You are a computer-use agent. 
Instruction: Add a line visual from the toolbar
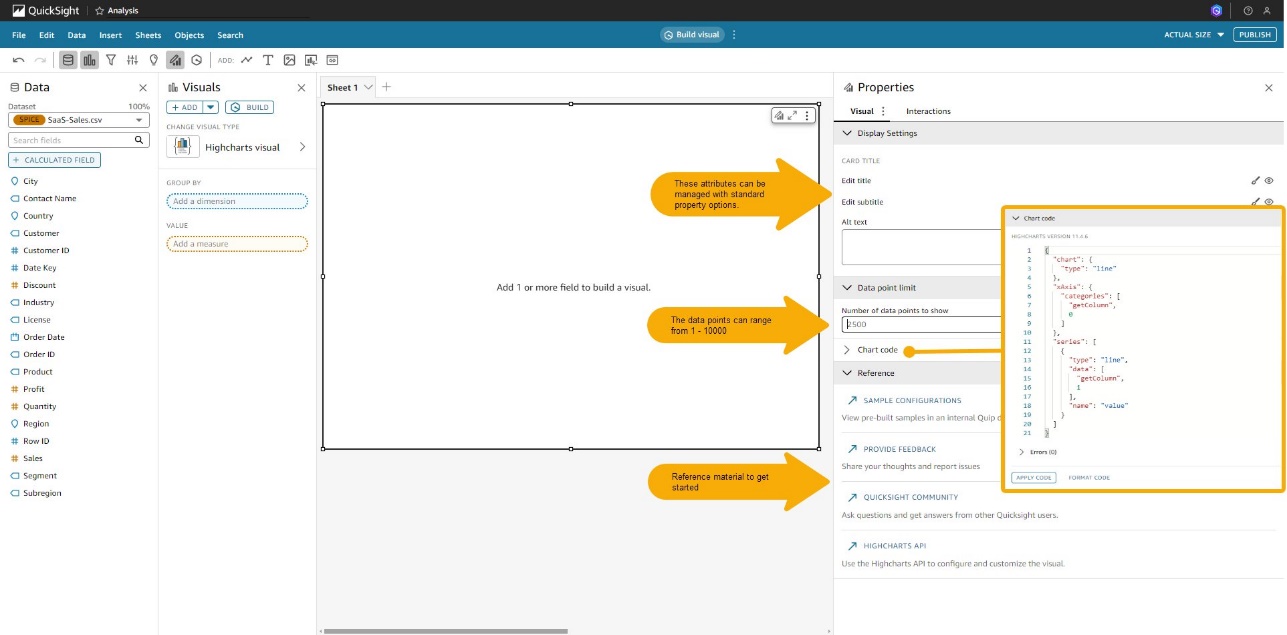246,60
